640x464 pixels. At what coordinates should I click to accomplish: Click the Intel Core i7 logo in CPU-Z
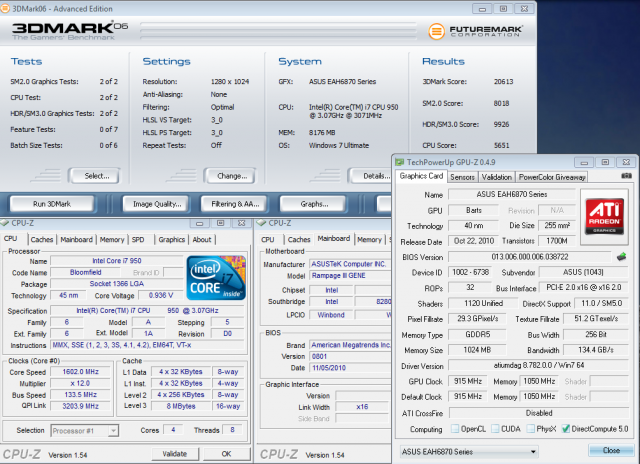click(216, 278)
